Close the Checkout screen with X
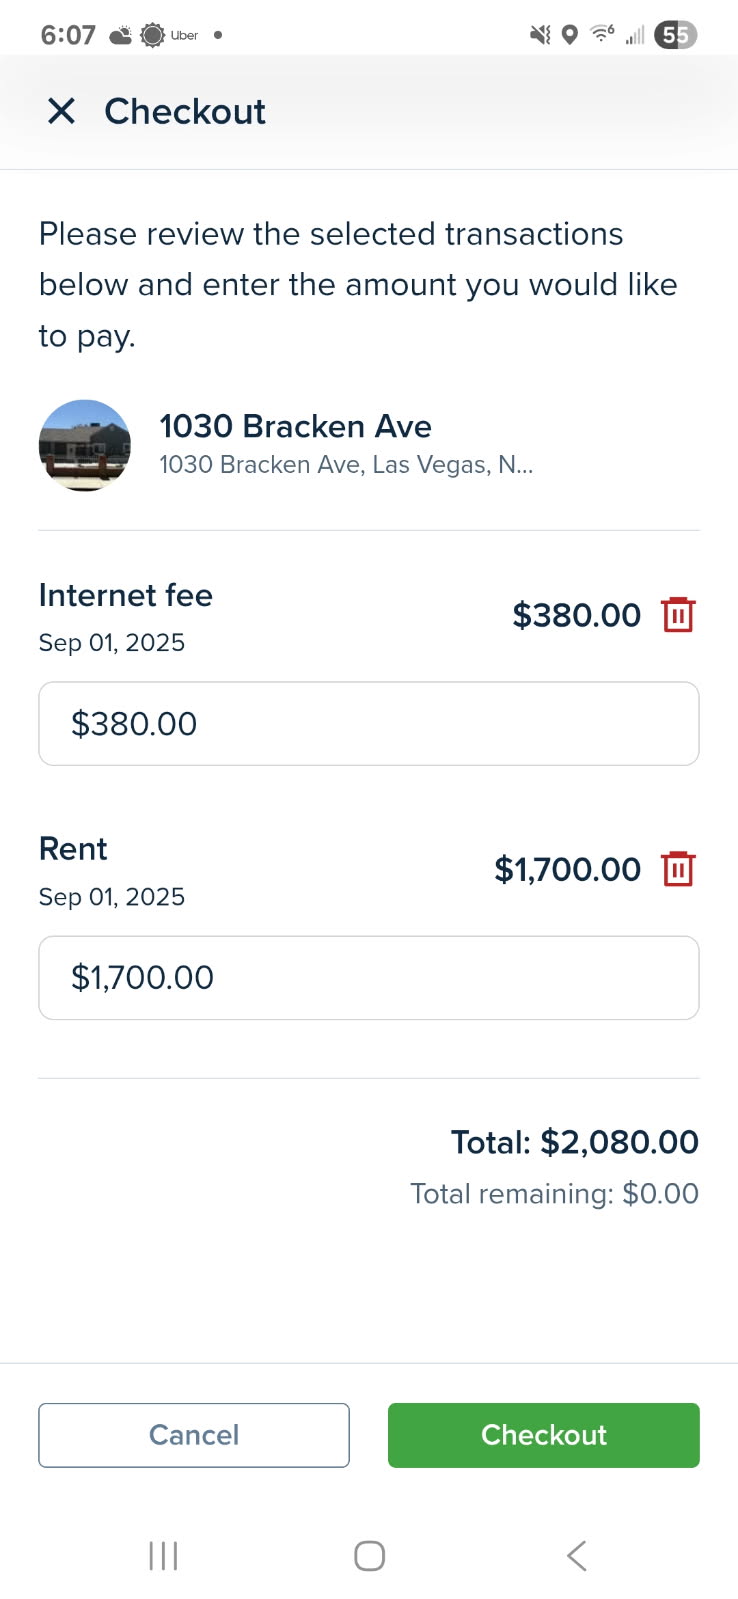The image size is (738, 1599). coord(62,111)
